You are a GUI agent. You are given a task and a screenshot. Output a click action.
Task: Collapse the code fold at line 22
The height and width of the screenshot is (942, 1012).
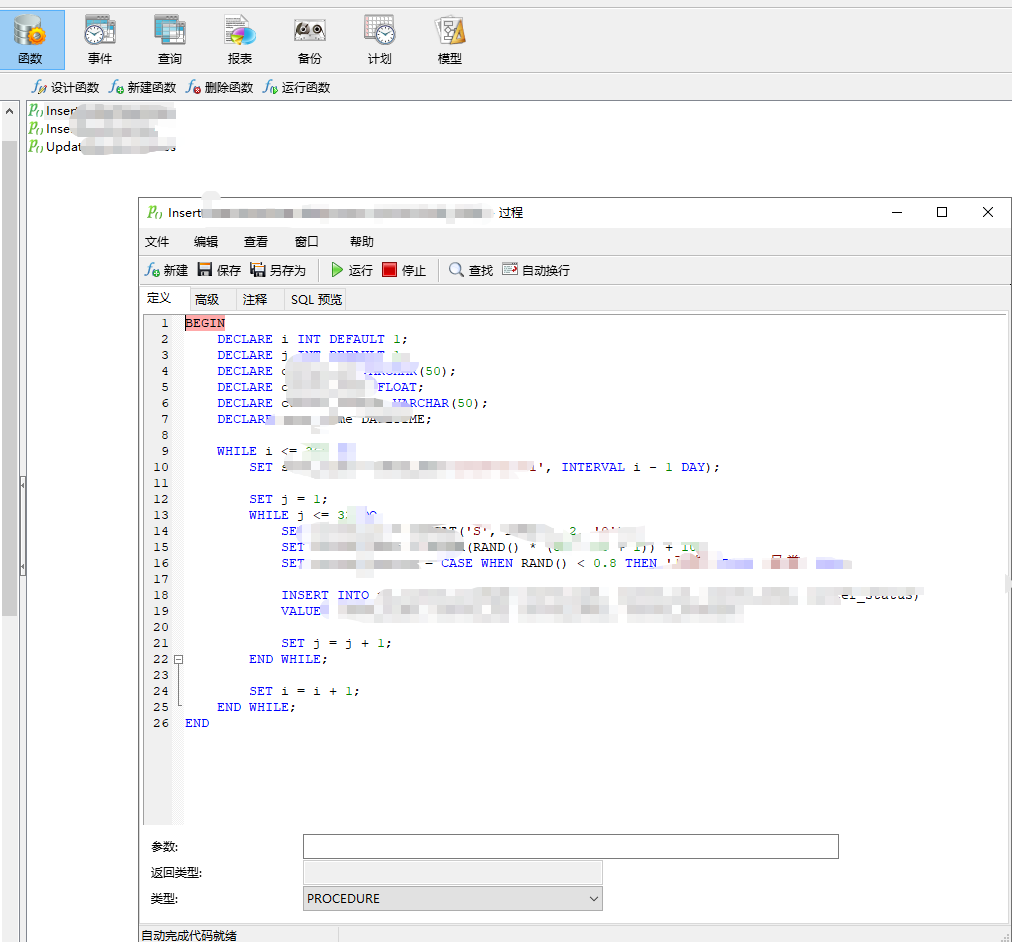(179, 659)
